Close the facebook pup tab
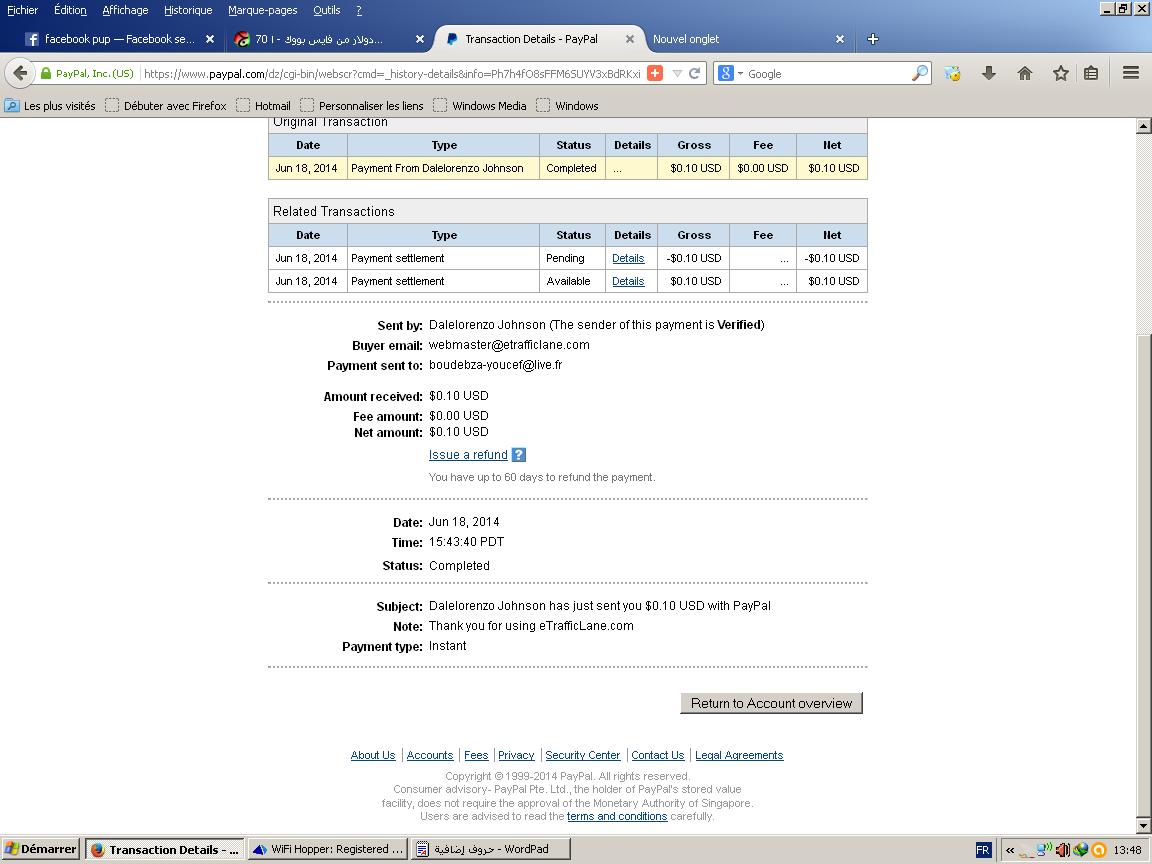This screenshot has height=864, width=1152. click(x=210, y=39)
